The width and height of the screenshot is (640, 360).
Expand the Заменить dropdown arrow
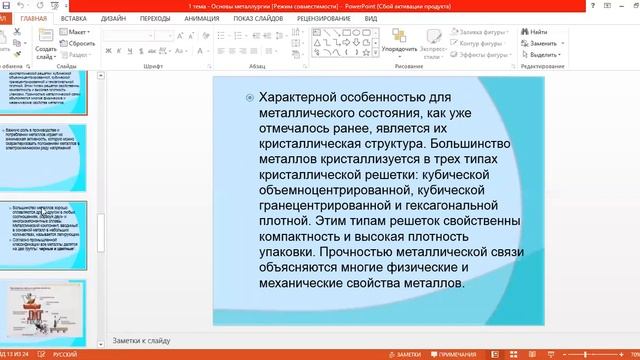tap(563, 43)
